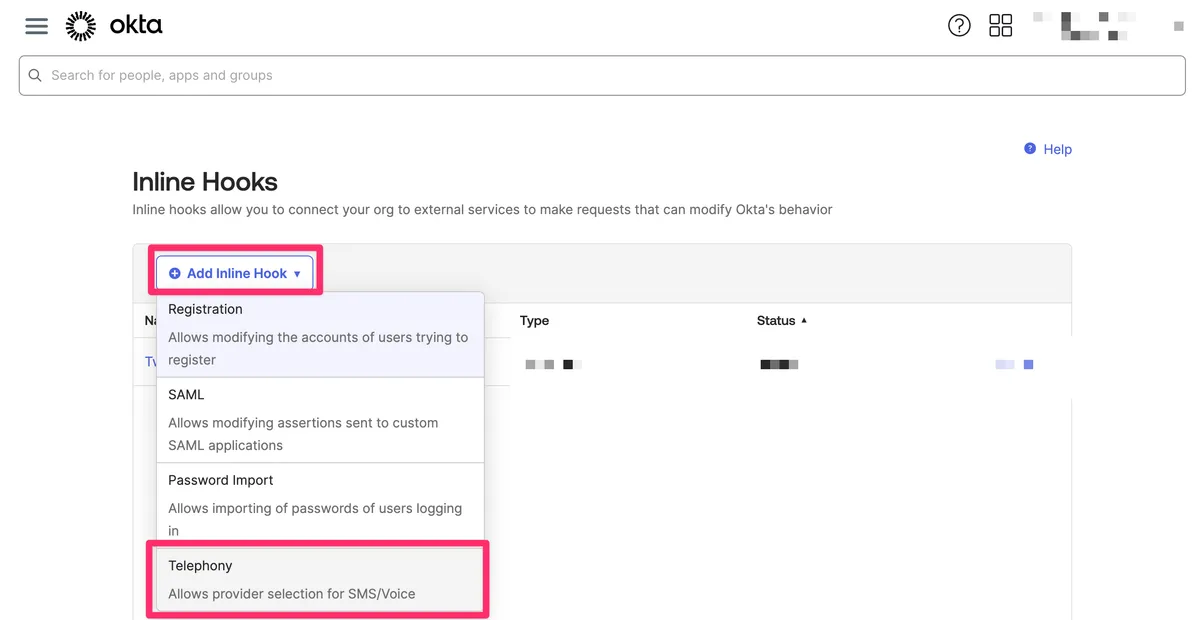Sort the table by Type column header
This screenshot has width=1200, height=620.
(534, 321)
